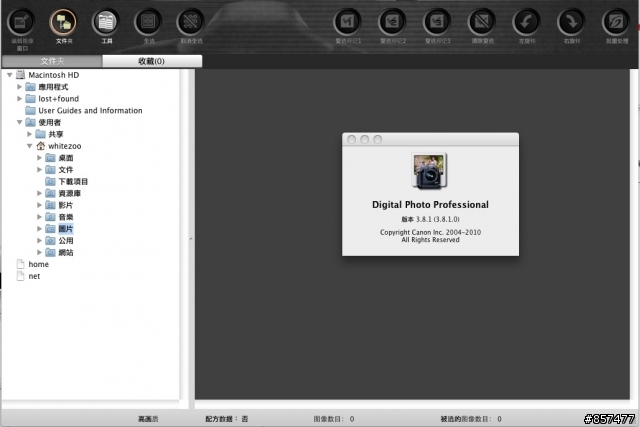Select the 公用 folder
Screen dimensions: 640x427
coord(66,241)
